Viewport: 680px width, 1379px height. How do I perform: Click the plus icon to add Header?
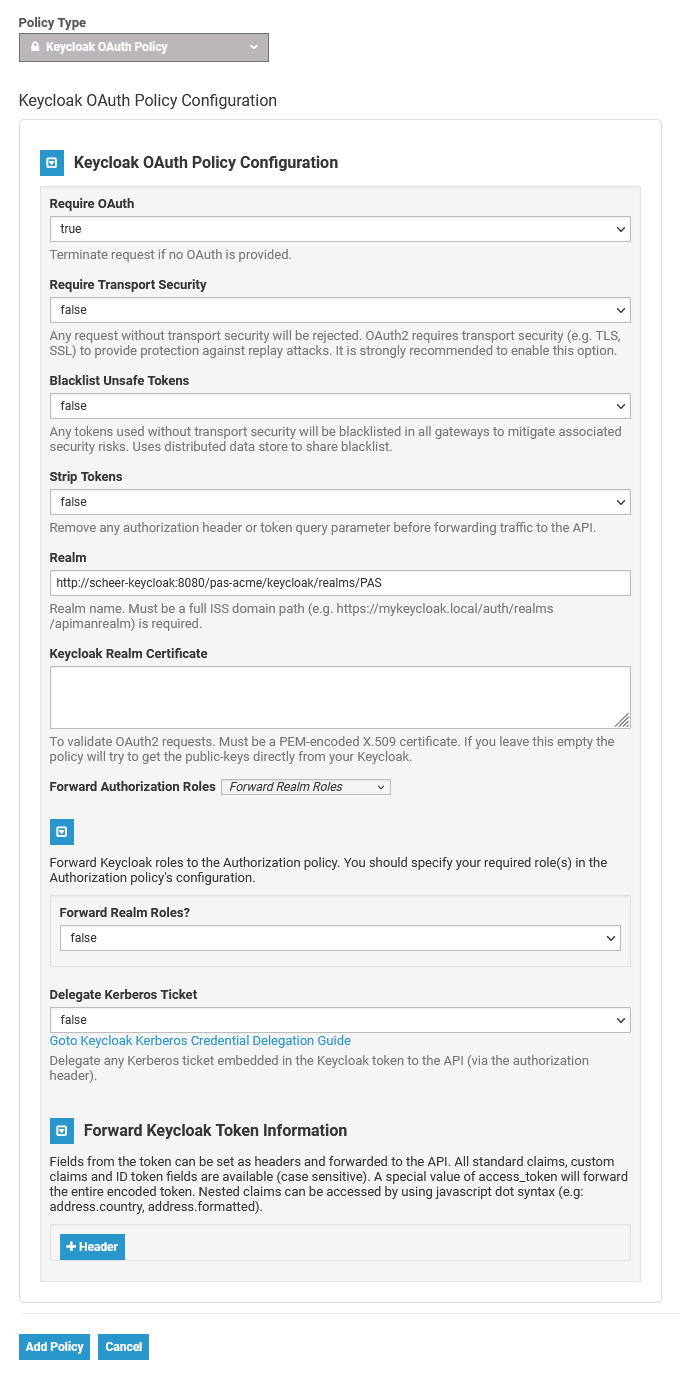tap(72, 1247)
